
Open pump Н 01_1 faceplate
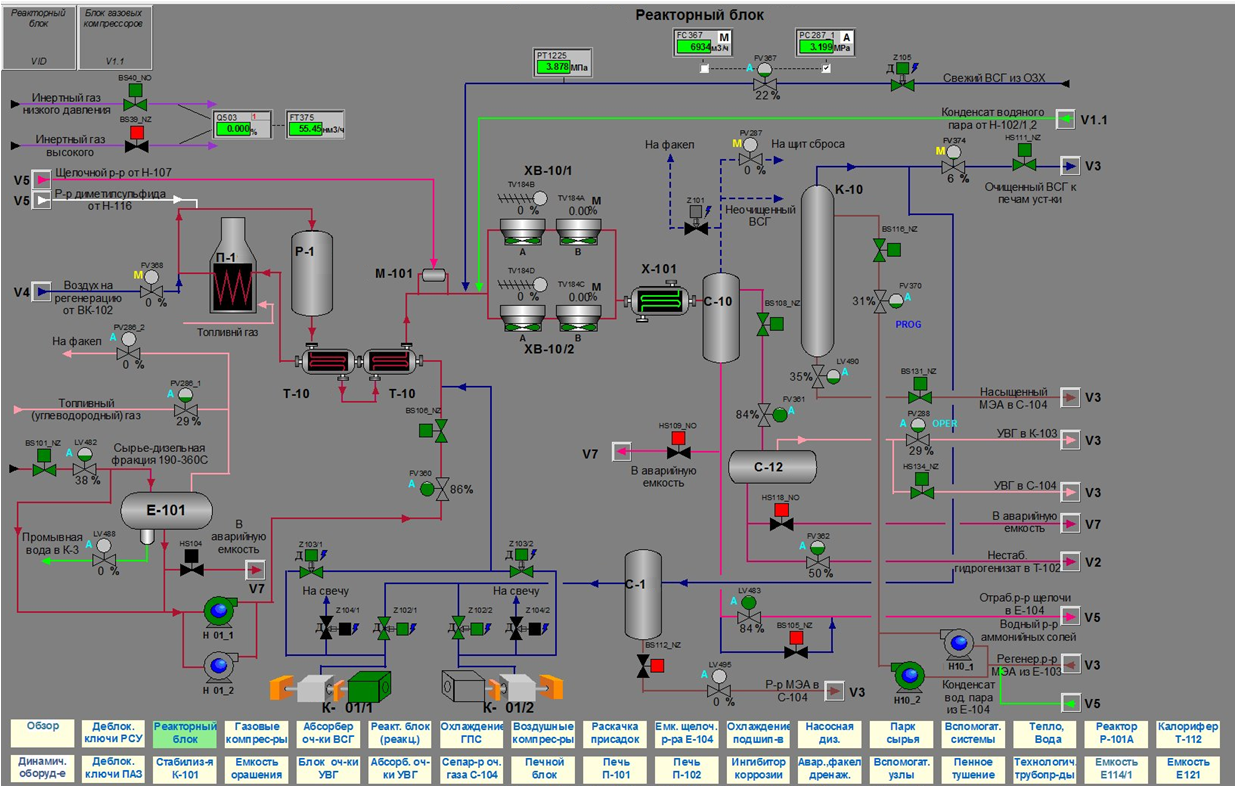[218, 611]
